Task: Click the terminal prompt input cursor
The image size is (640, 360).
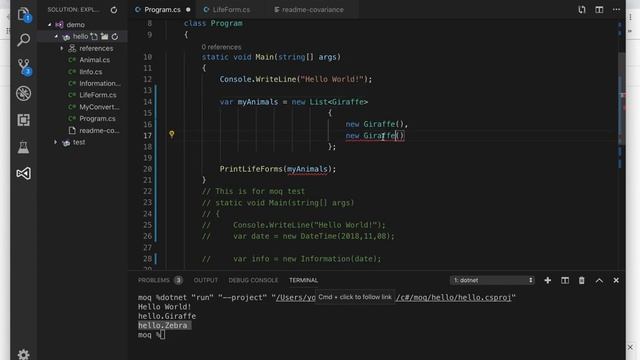Action: (x=162, y=335)
